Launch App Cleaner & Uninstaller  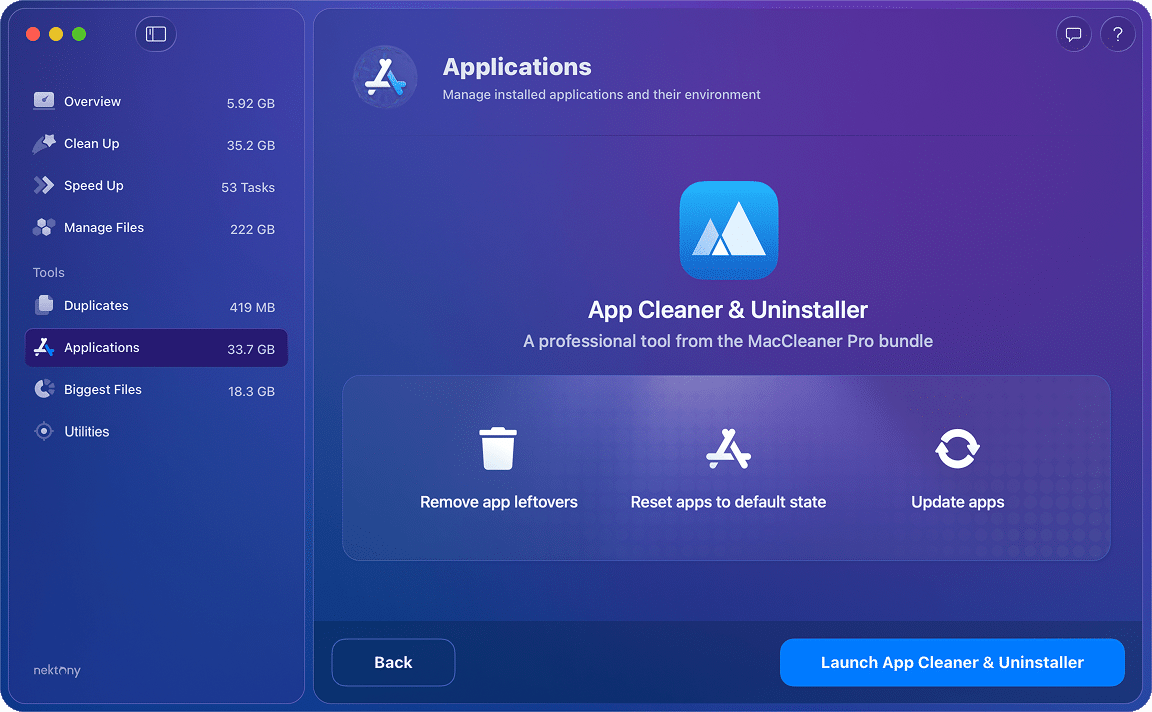(x=951, y=662)
